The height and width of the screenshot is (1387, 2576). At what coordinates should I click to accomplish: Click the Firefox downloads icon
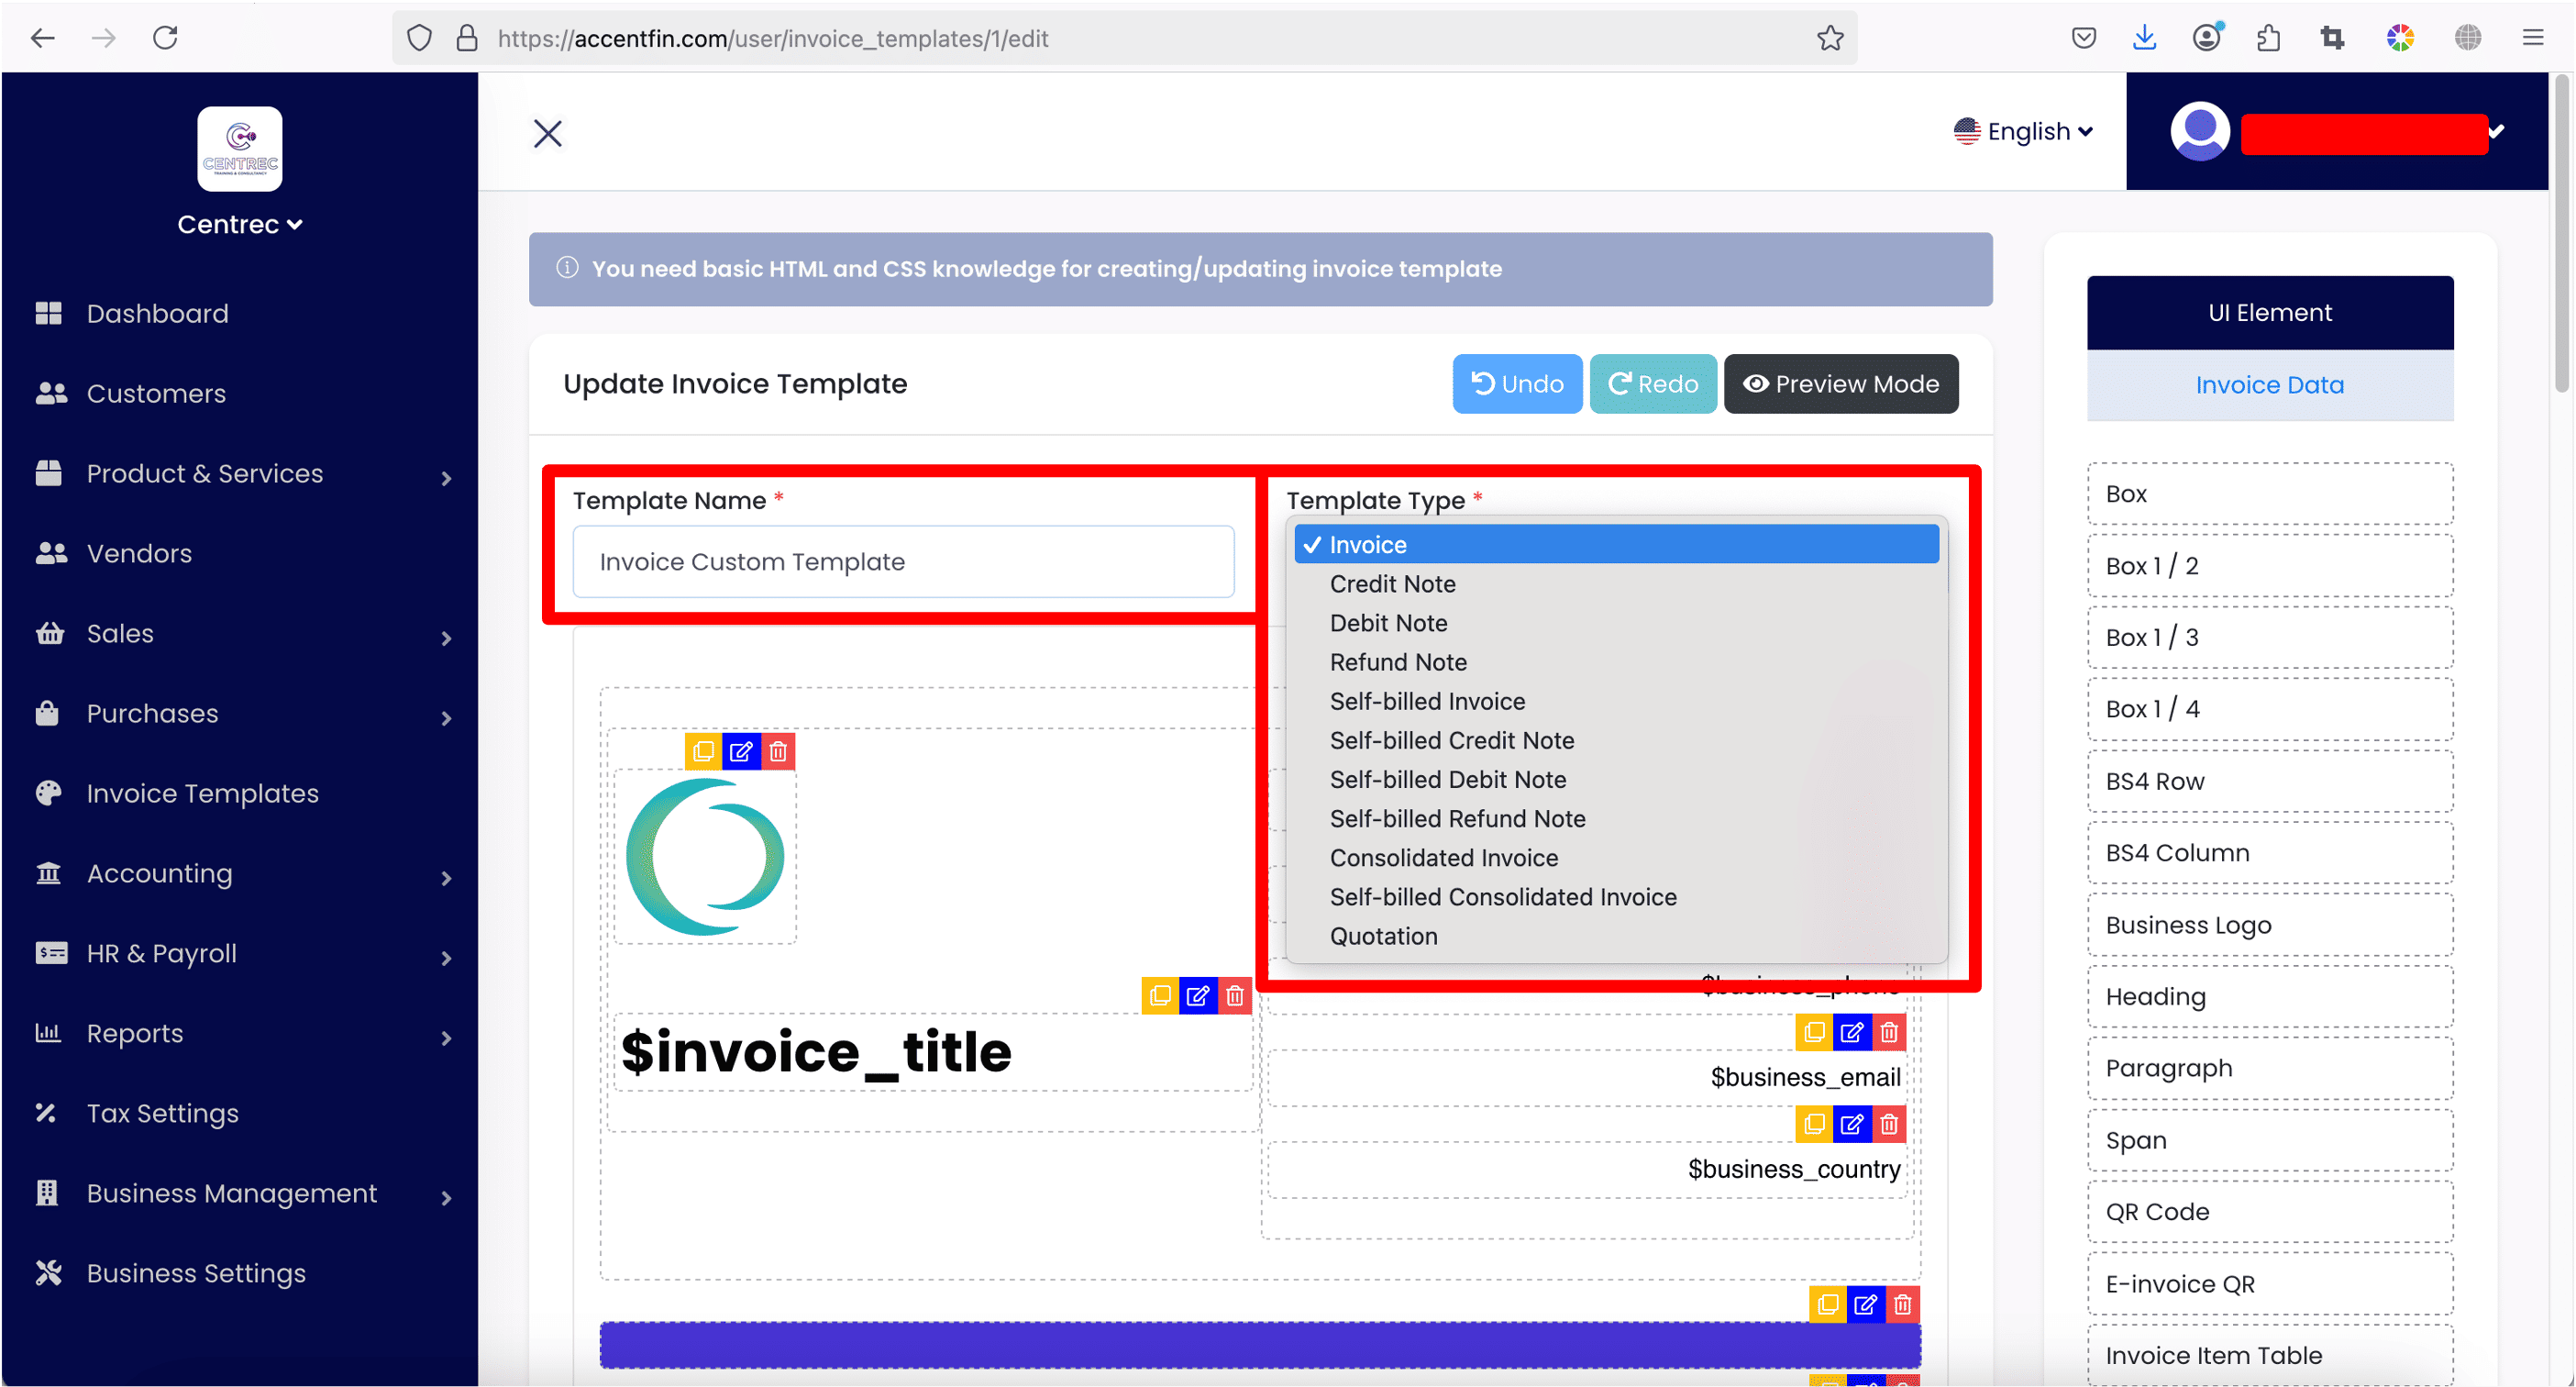click(x=2144, y=38)
